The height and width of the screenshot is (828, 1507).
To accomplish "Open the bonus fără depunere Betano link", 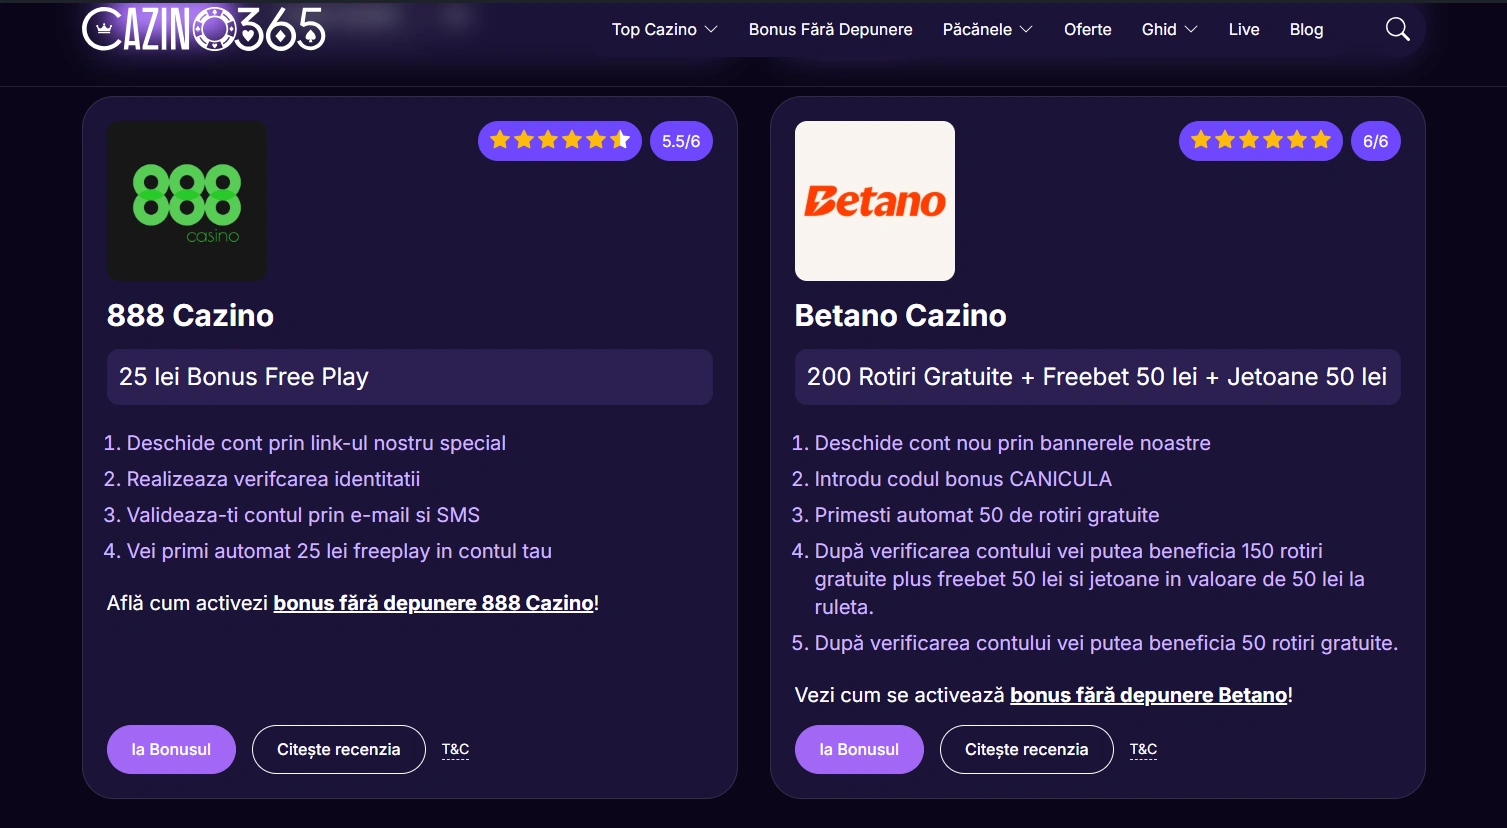I will point(1148,695).
